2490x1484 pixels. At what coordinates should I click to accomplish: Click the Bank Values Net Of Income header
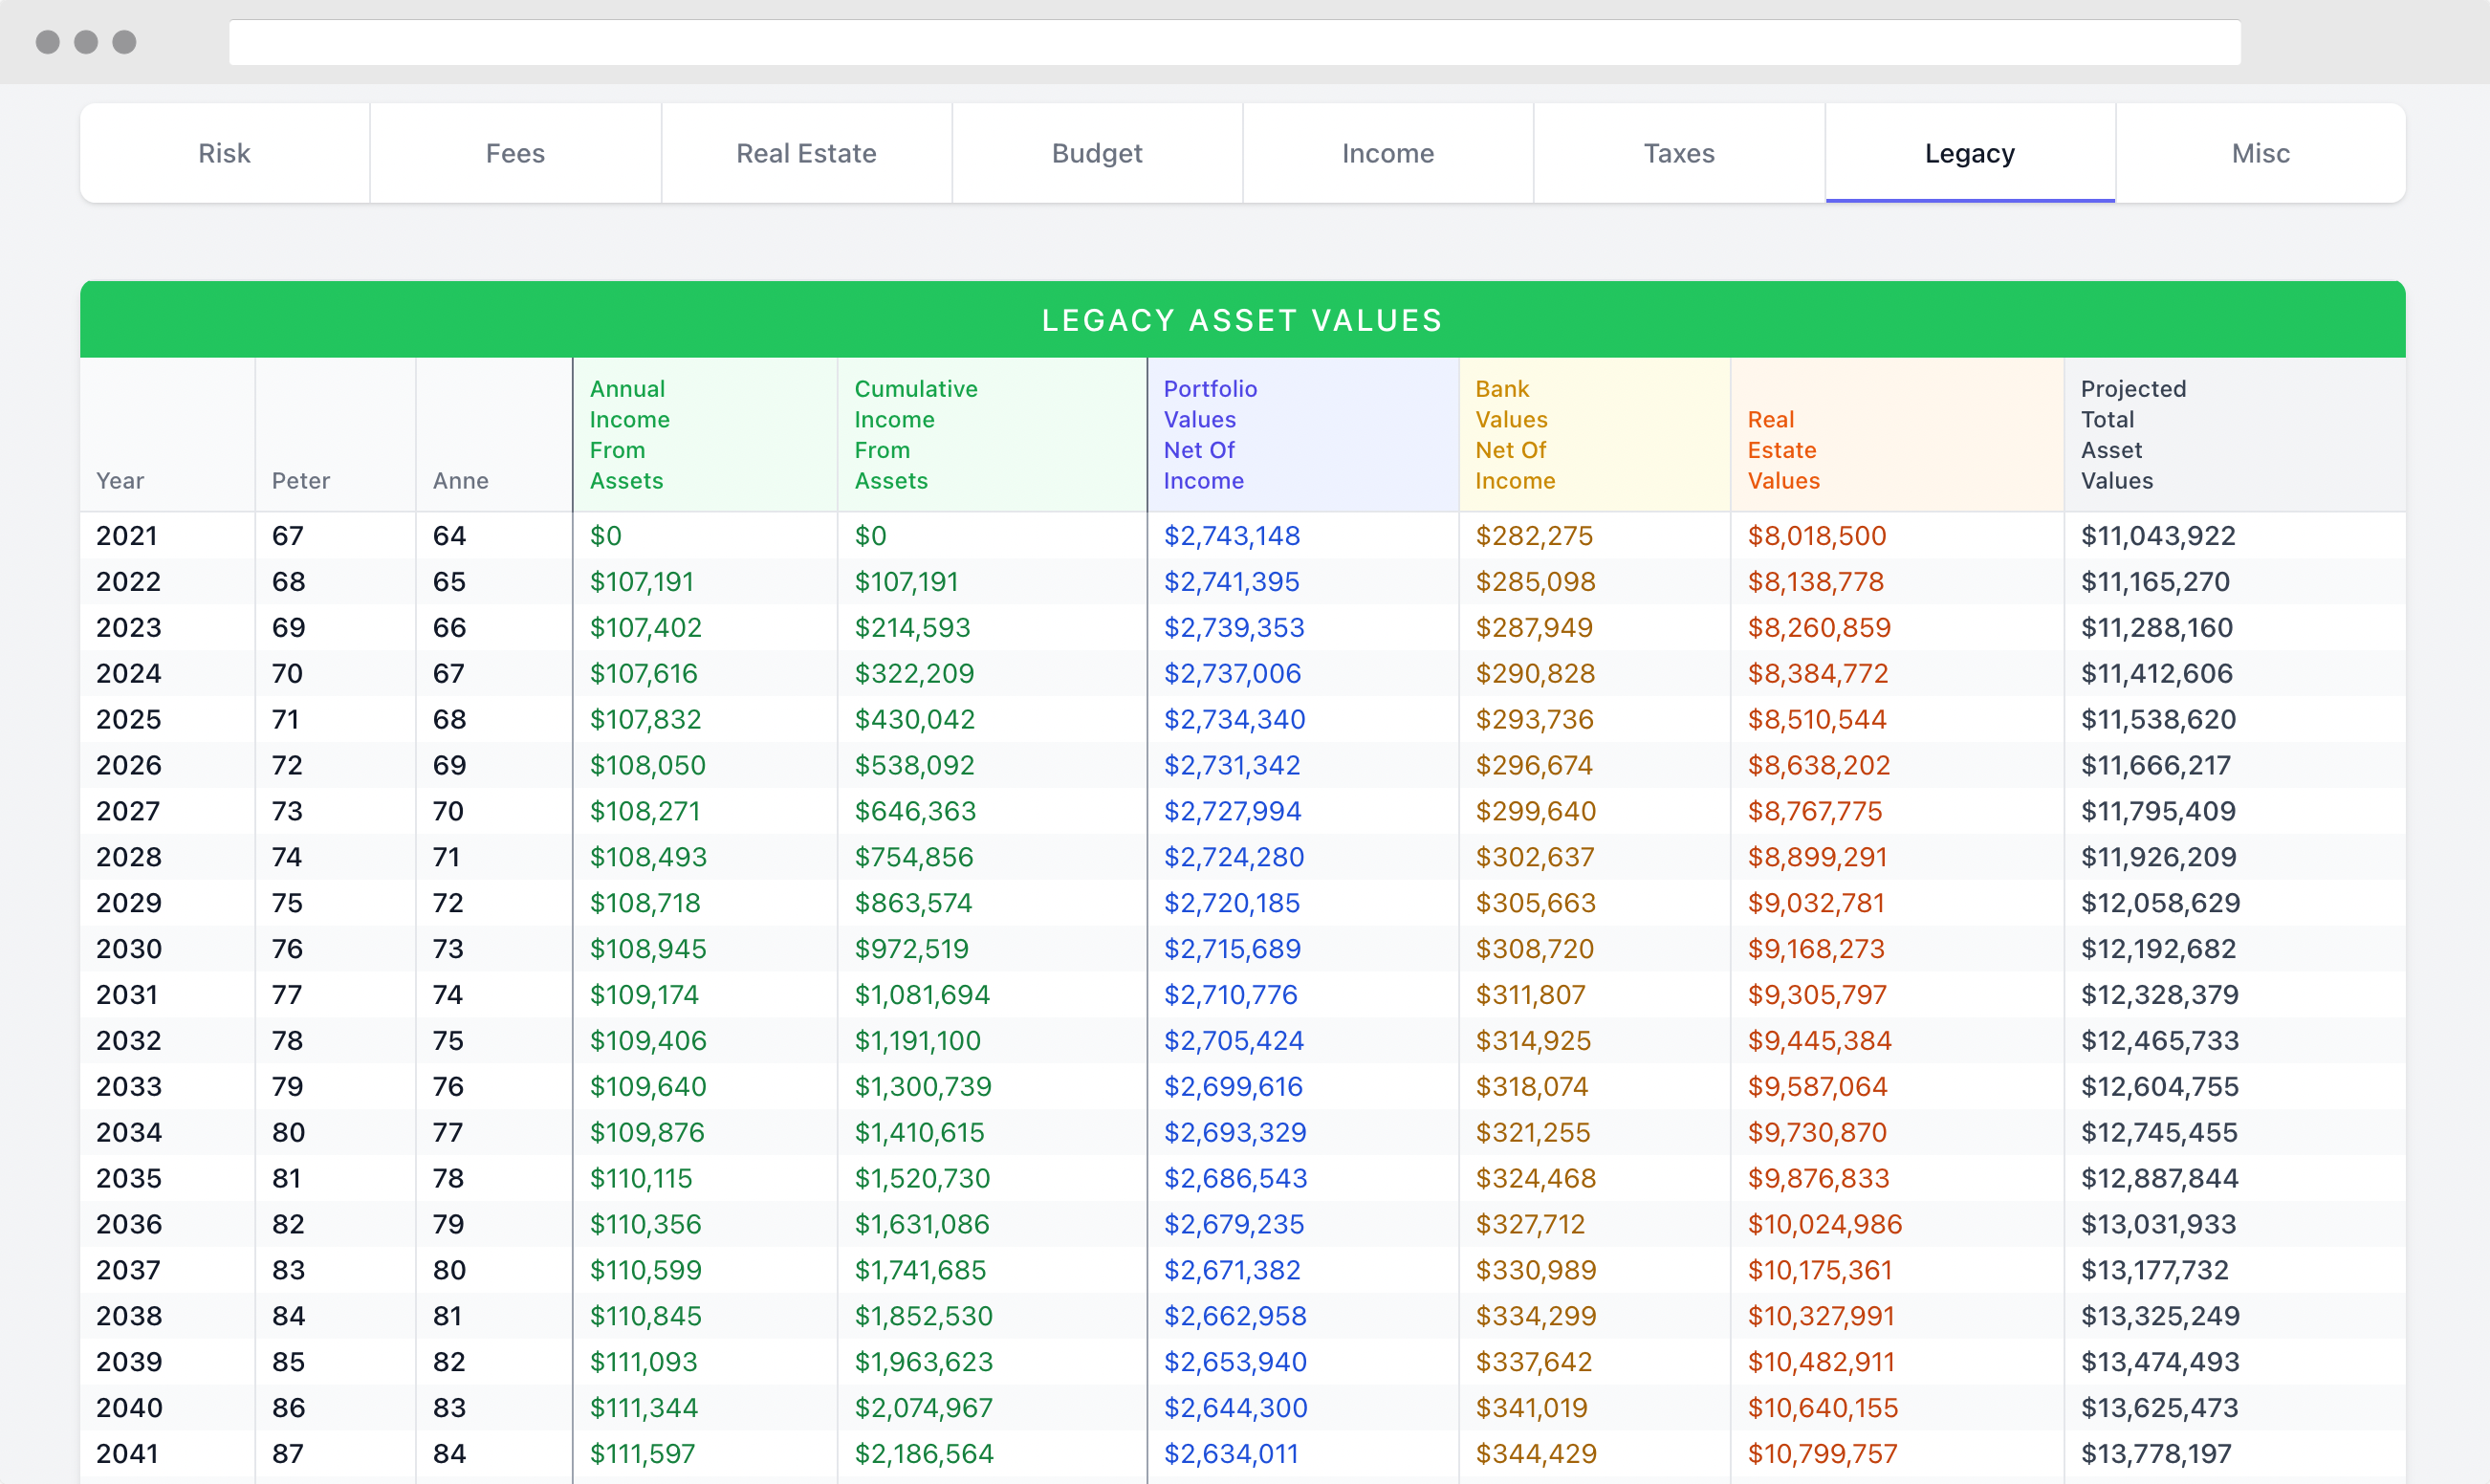tap(1514, 434)
